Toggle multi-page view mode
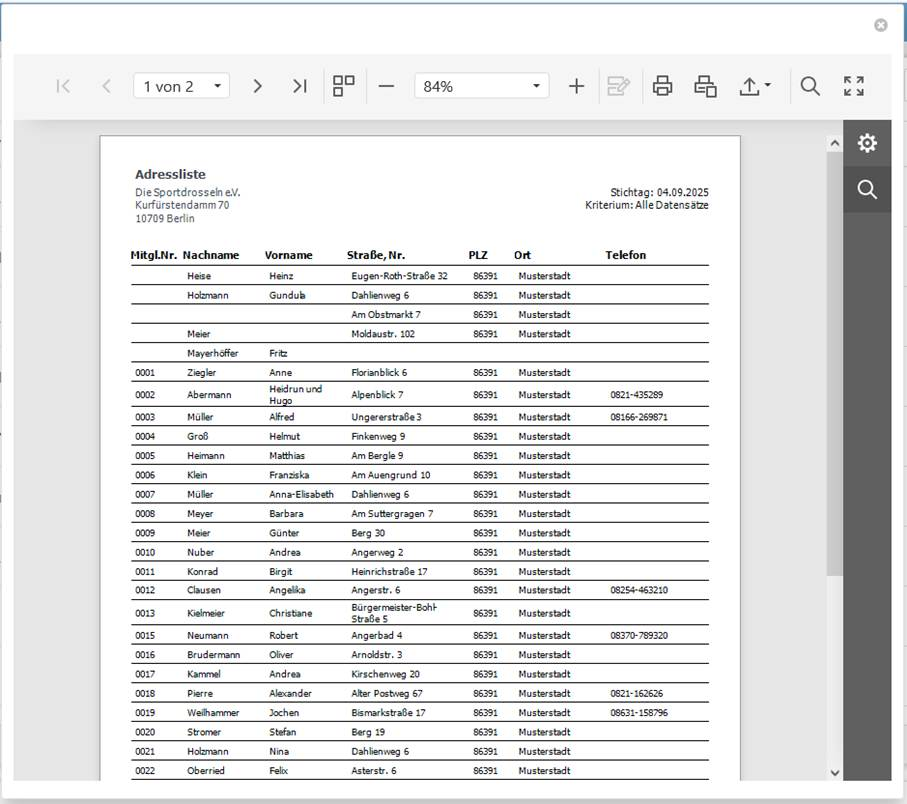 pyautogui.click(x=344, y=86)
